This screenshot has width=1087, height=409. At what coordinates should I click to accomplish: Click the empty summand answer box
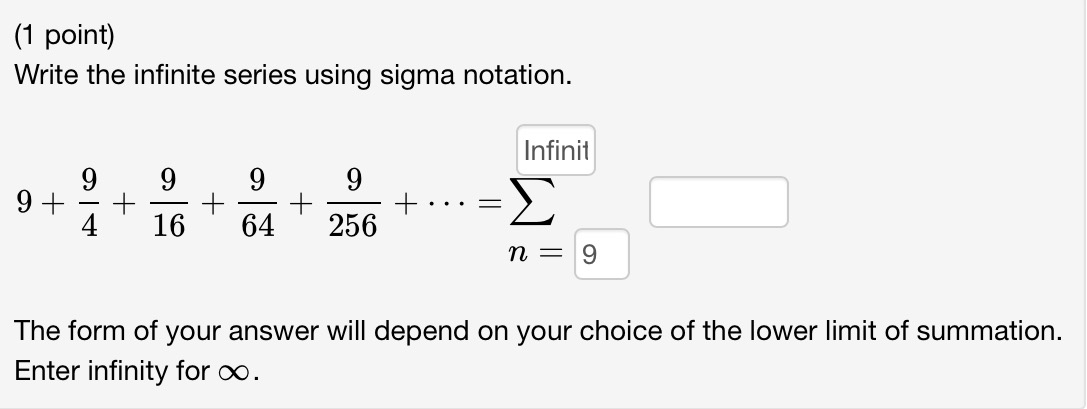(718, 202)
